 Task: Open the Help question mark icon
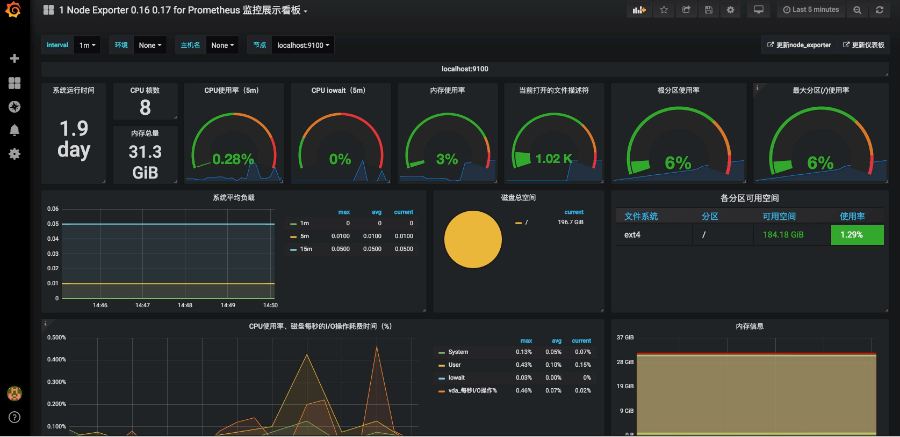pos(14,417)
